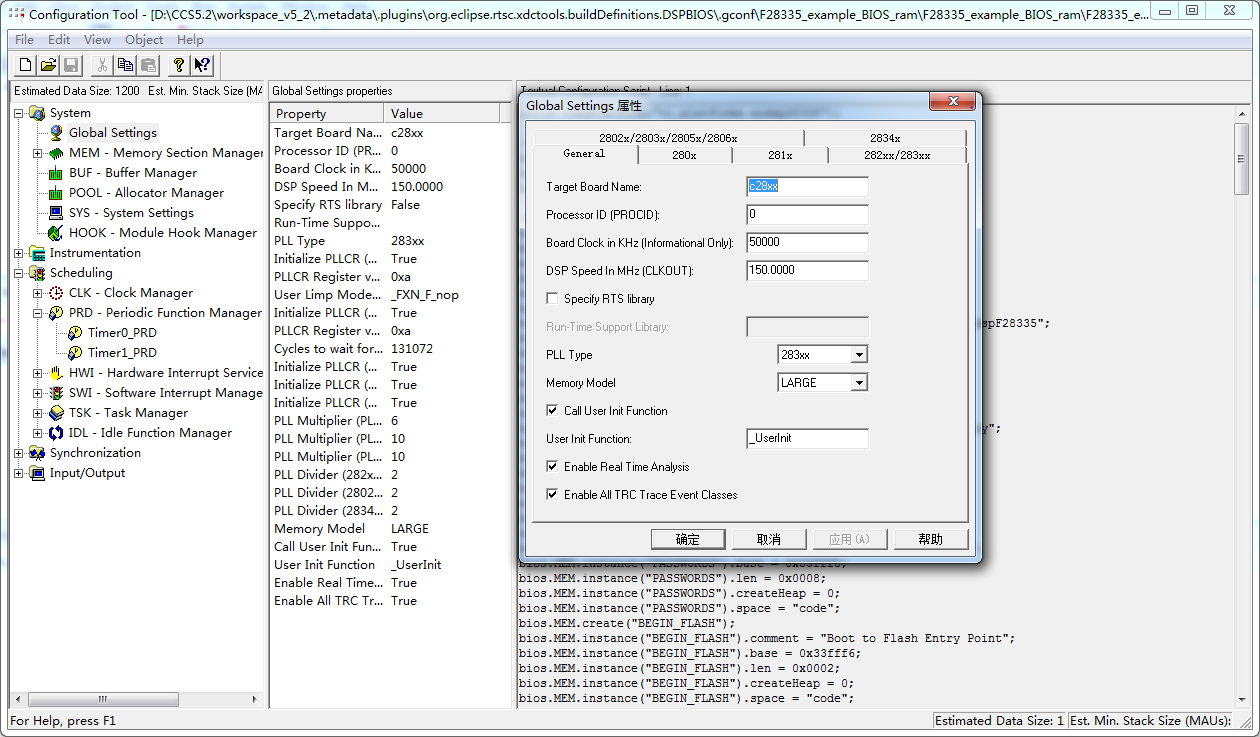1260x737 pixels.
Task: Click the 确定 (OK) button
Action: click(688, 539)
